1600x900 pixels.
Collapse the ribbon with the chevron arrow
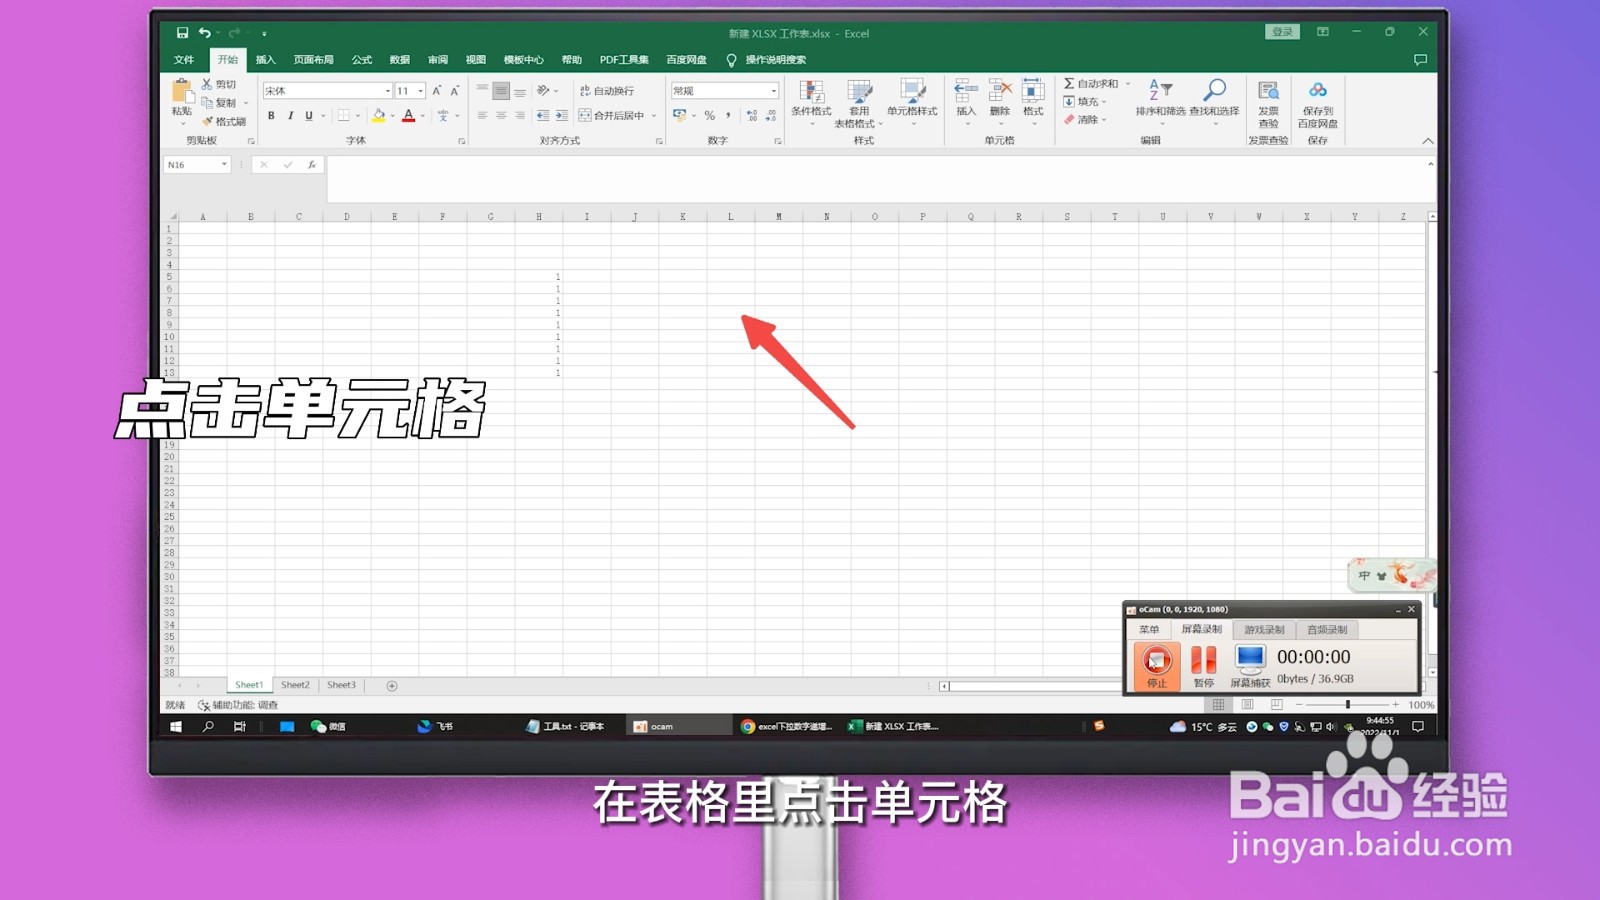click(x=1429, y=141)
